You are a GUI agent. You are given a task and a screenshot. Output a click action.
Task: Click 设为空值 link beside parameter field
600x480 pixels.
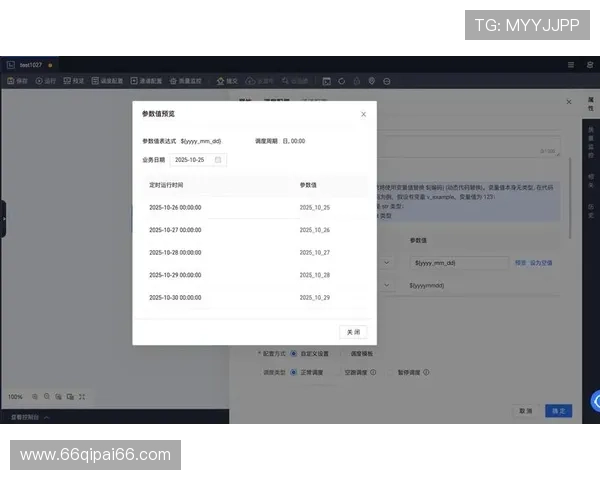[x=541, y=263]
